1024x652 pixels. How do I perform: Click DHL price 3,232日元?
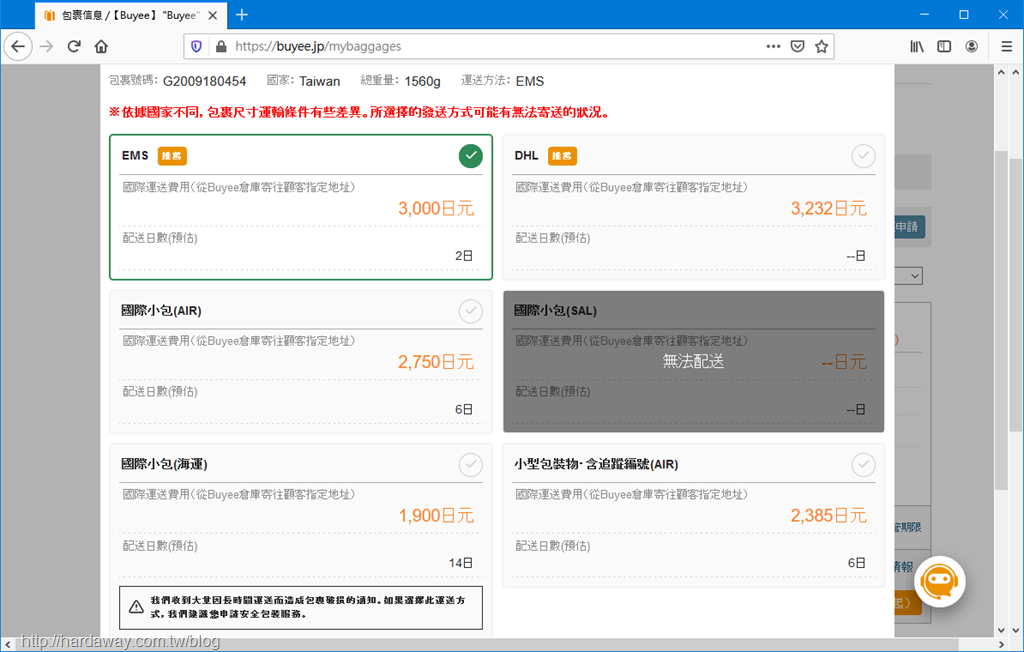point(829,208)
